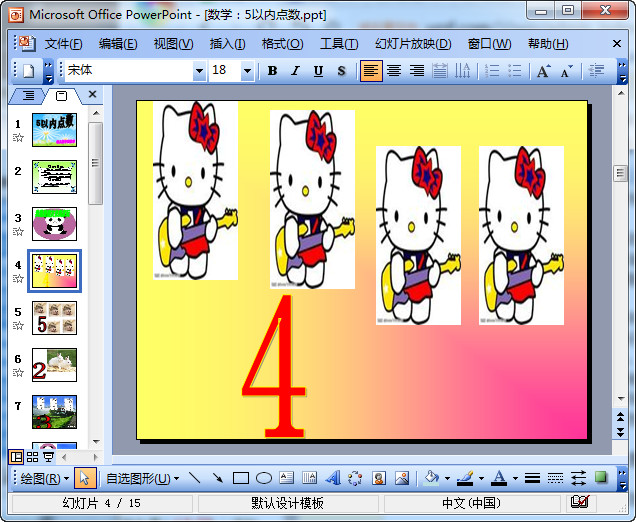Switch to the Slides thumbnail tab
Viewport: 636px width, 522px height.
click(61, 96)
